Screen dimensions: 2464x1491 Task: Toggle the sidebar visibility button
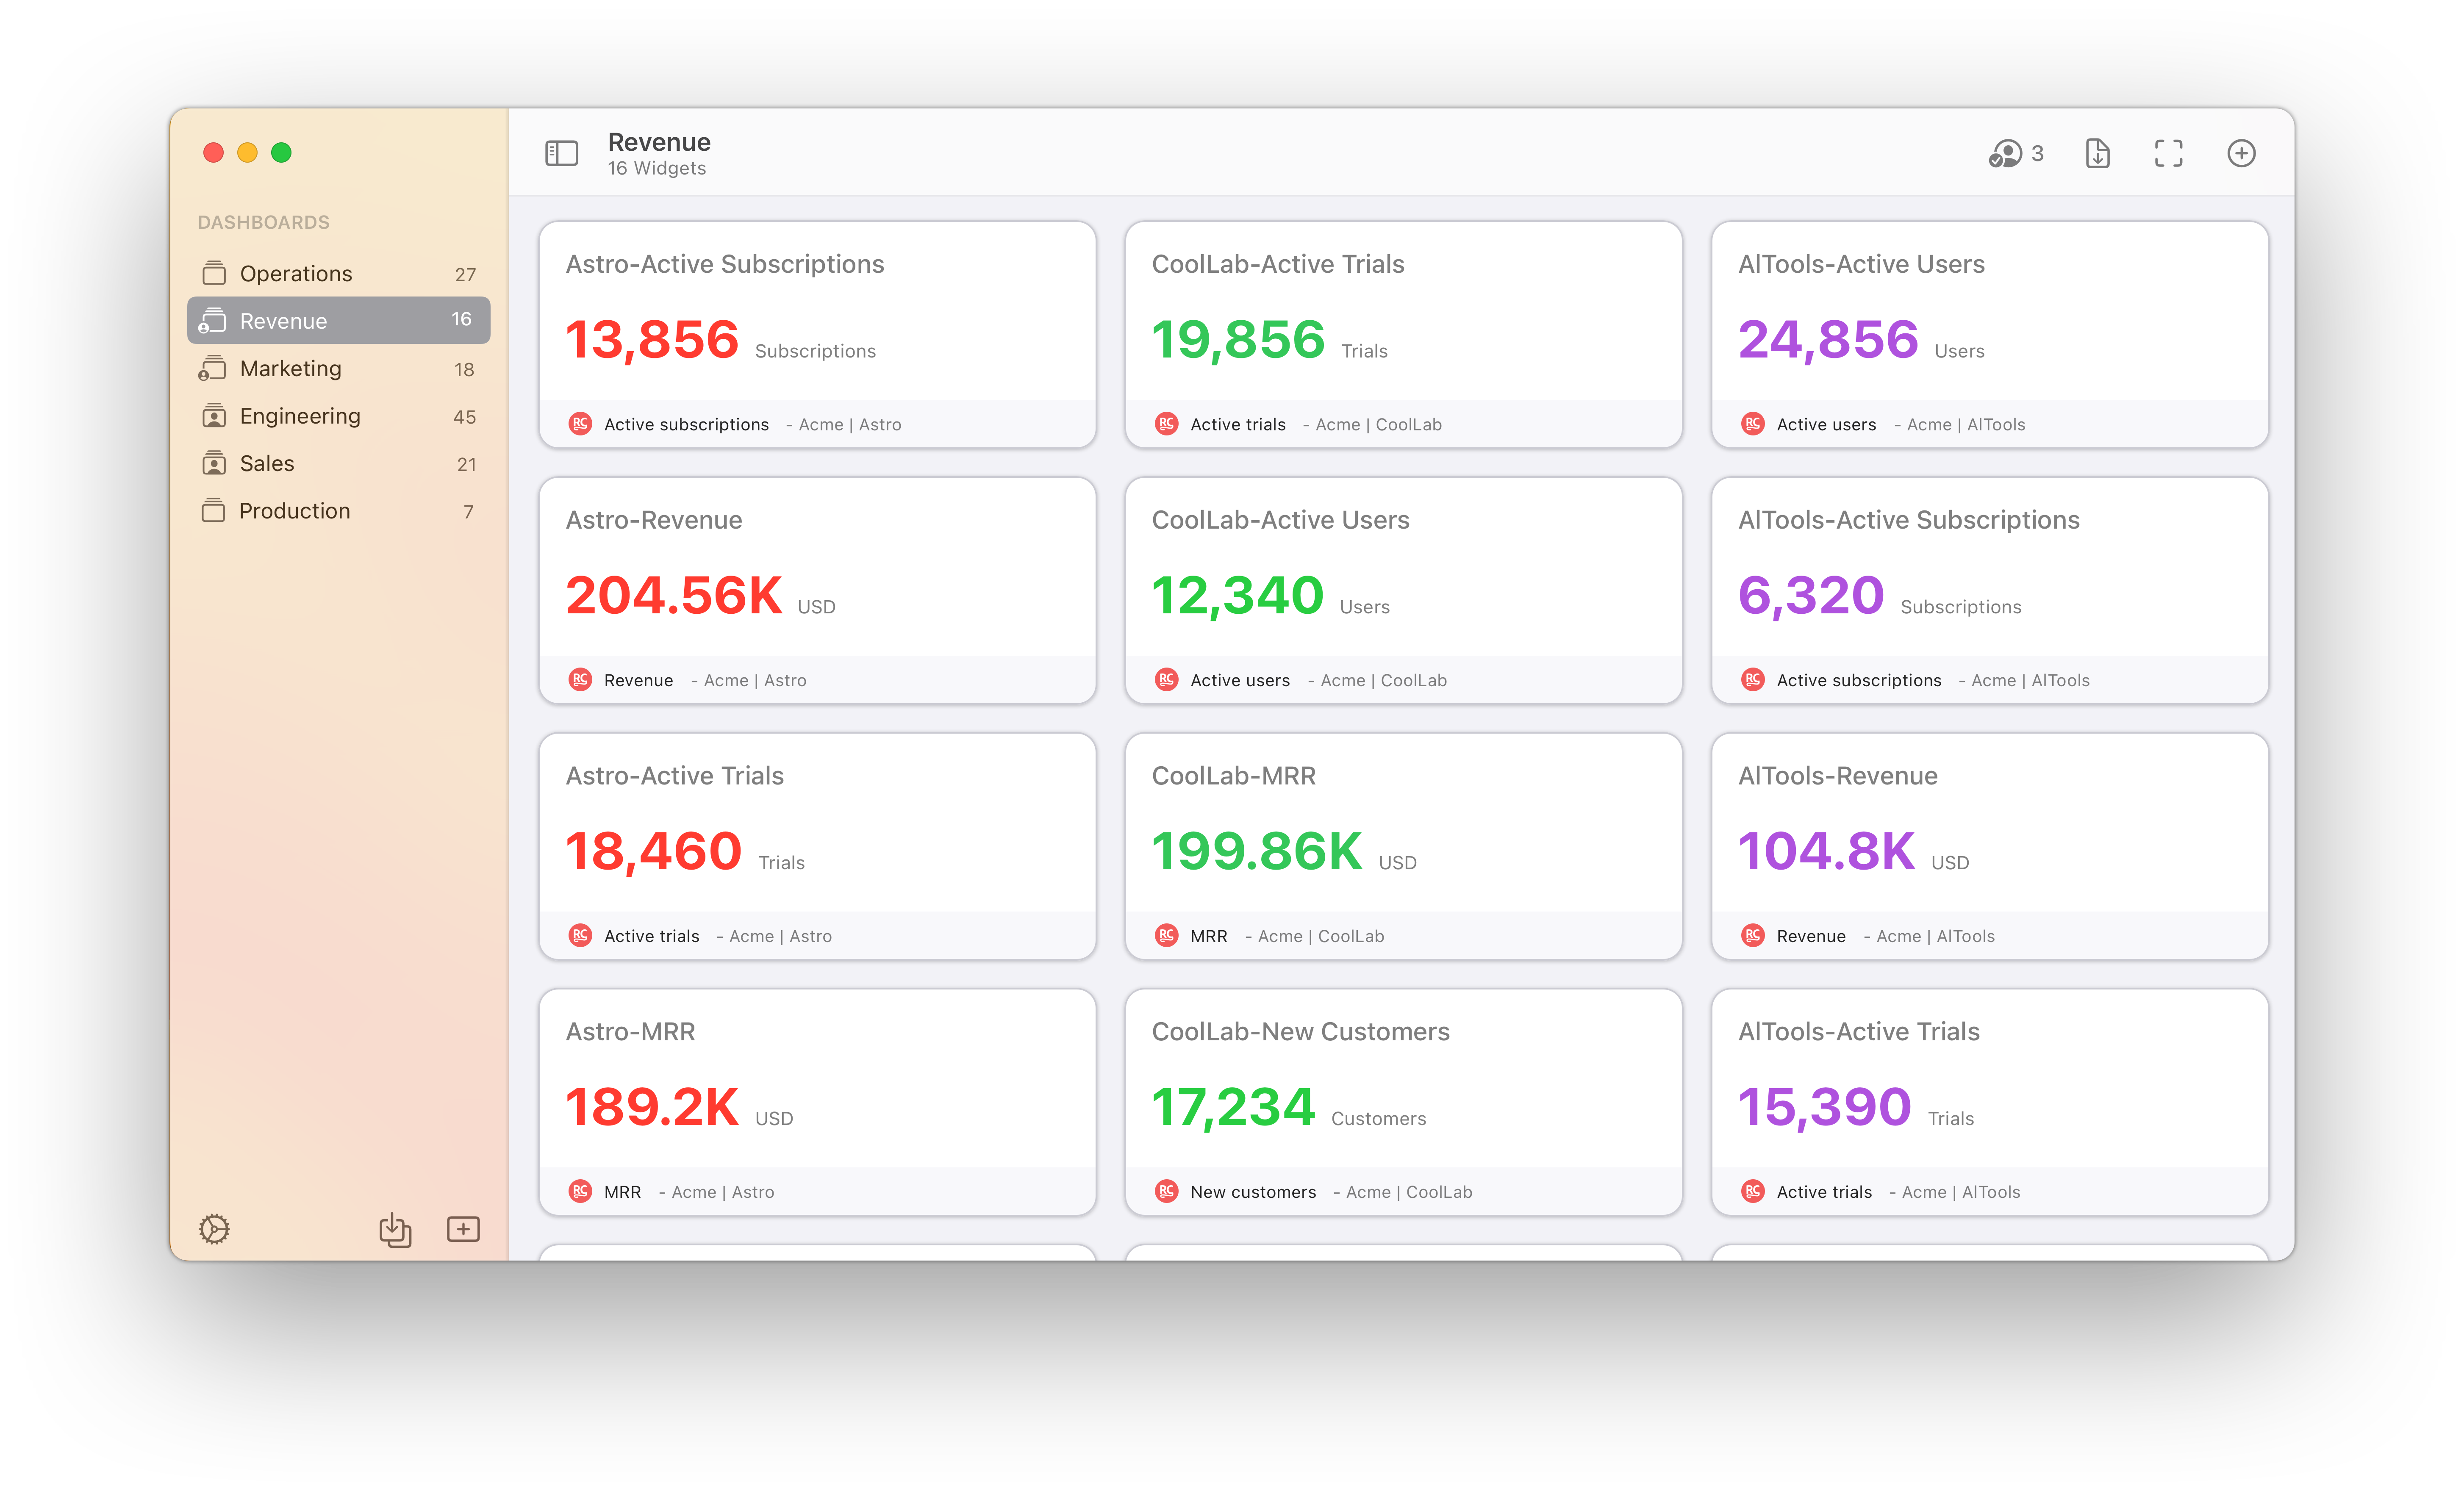click(561, 153)
